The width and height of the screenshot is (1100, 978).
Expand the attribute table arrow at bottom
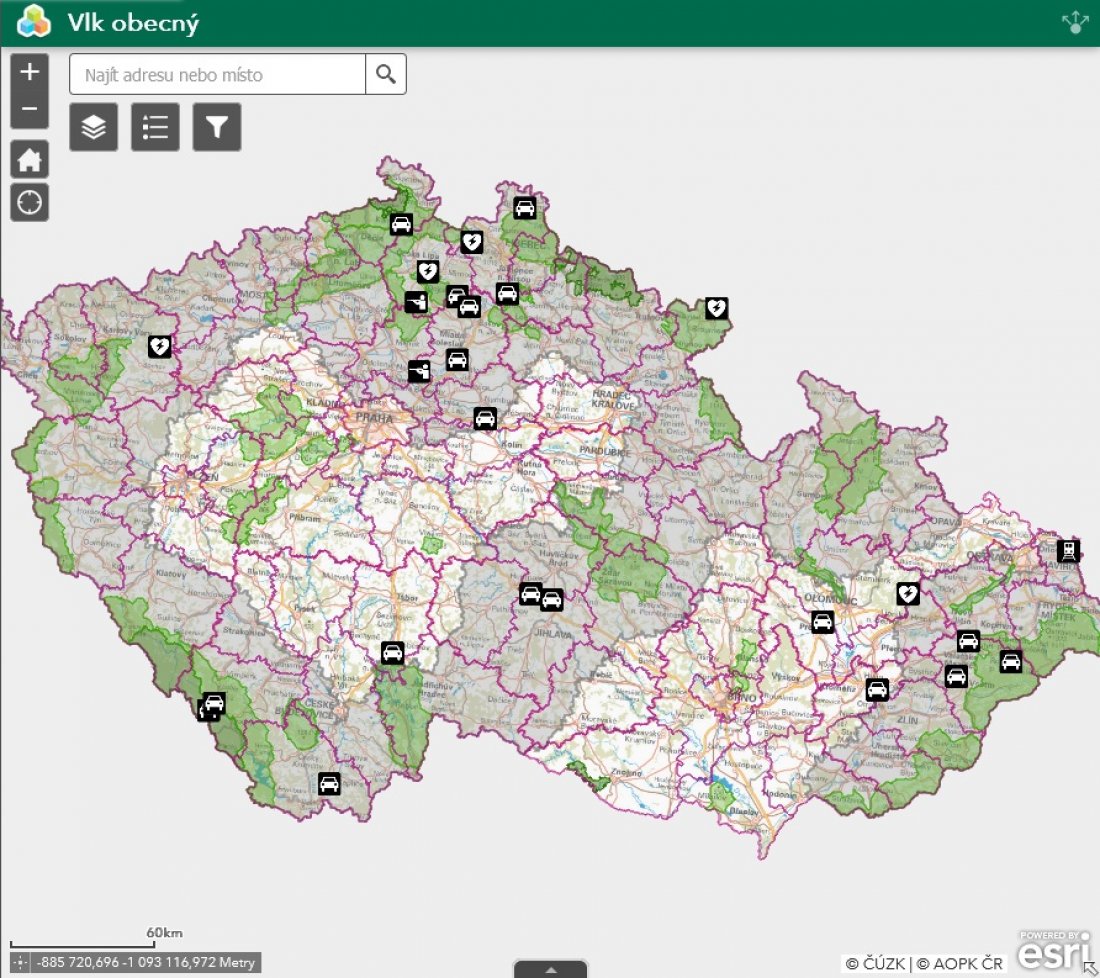550,969
